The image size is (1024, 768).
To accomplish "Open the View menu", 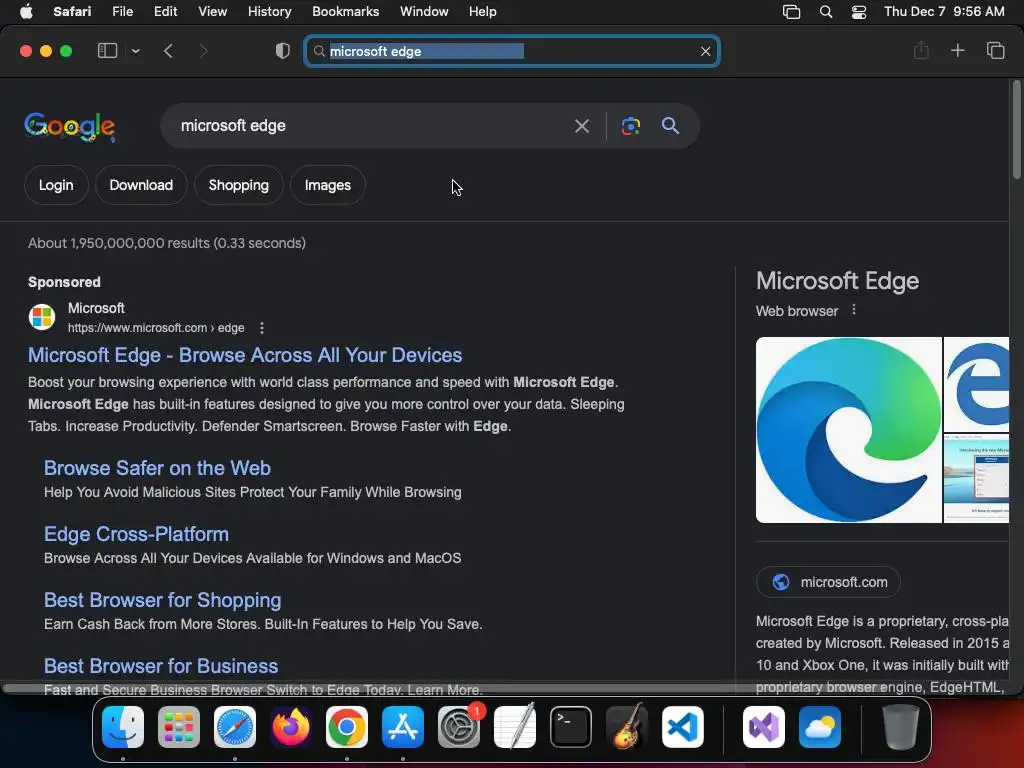I will click(x=212, y=12).
